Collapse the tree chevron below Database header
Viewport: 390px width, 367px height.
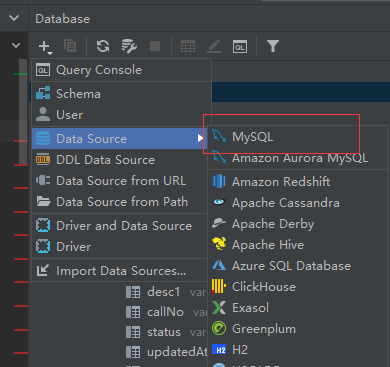point(16,45)
